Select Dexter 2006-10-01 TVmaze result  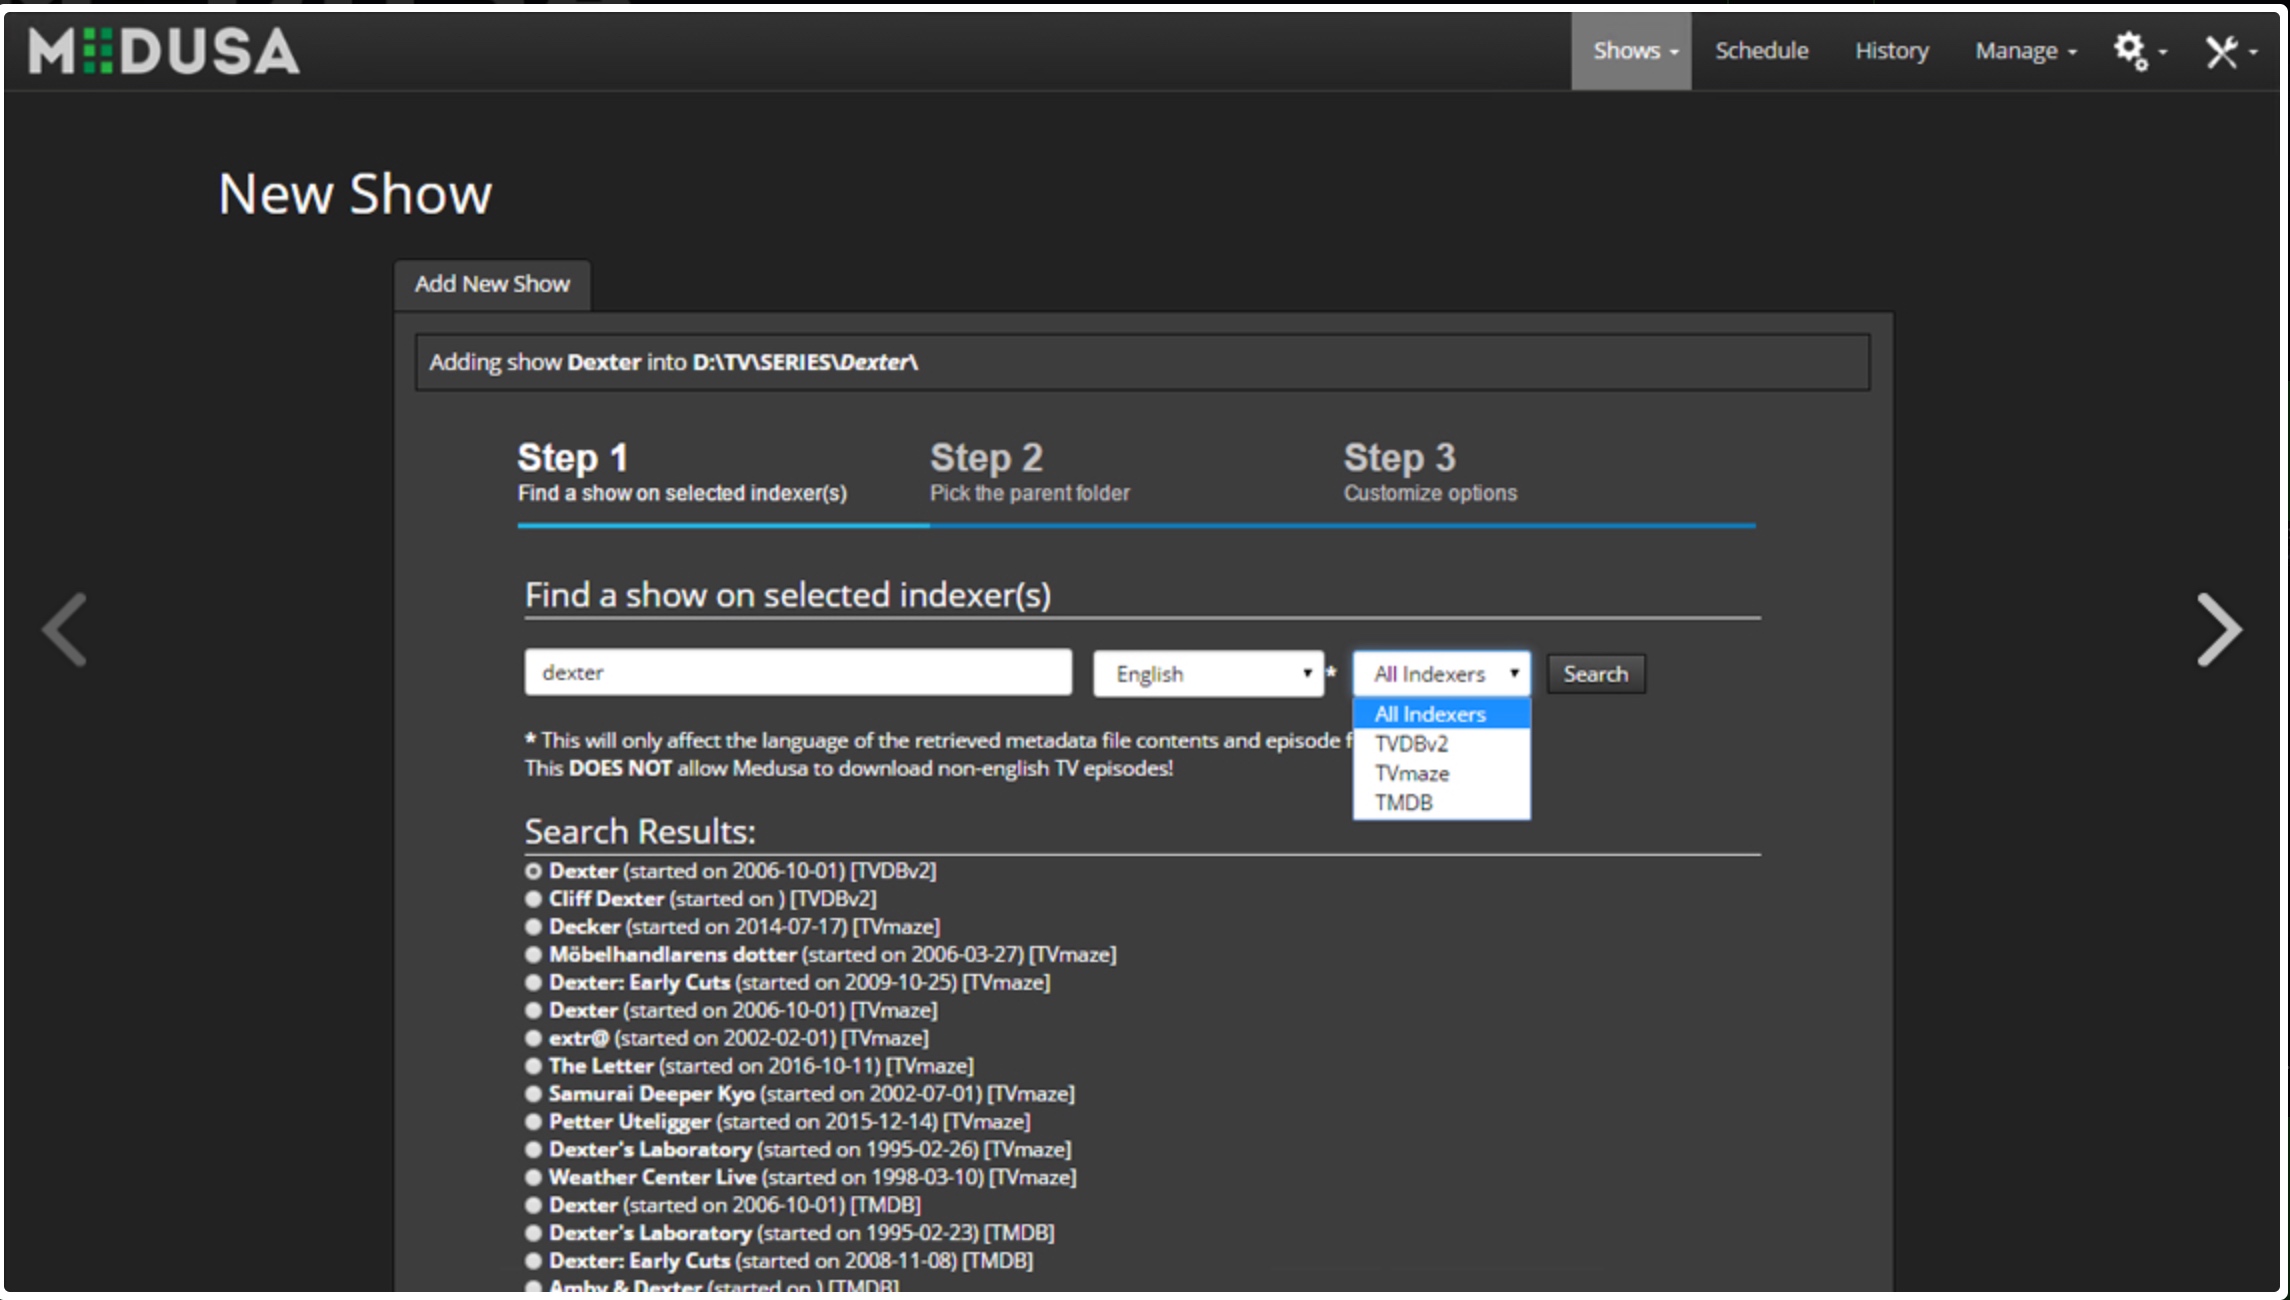coord(533,1011)
